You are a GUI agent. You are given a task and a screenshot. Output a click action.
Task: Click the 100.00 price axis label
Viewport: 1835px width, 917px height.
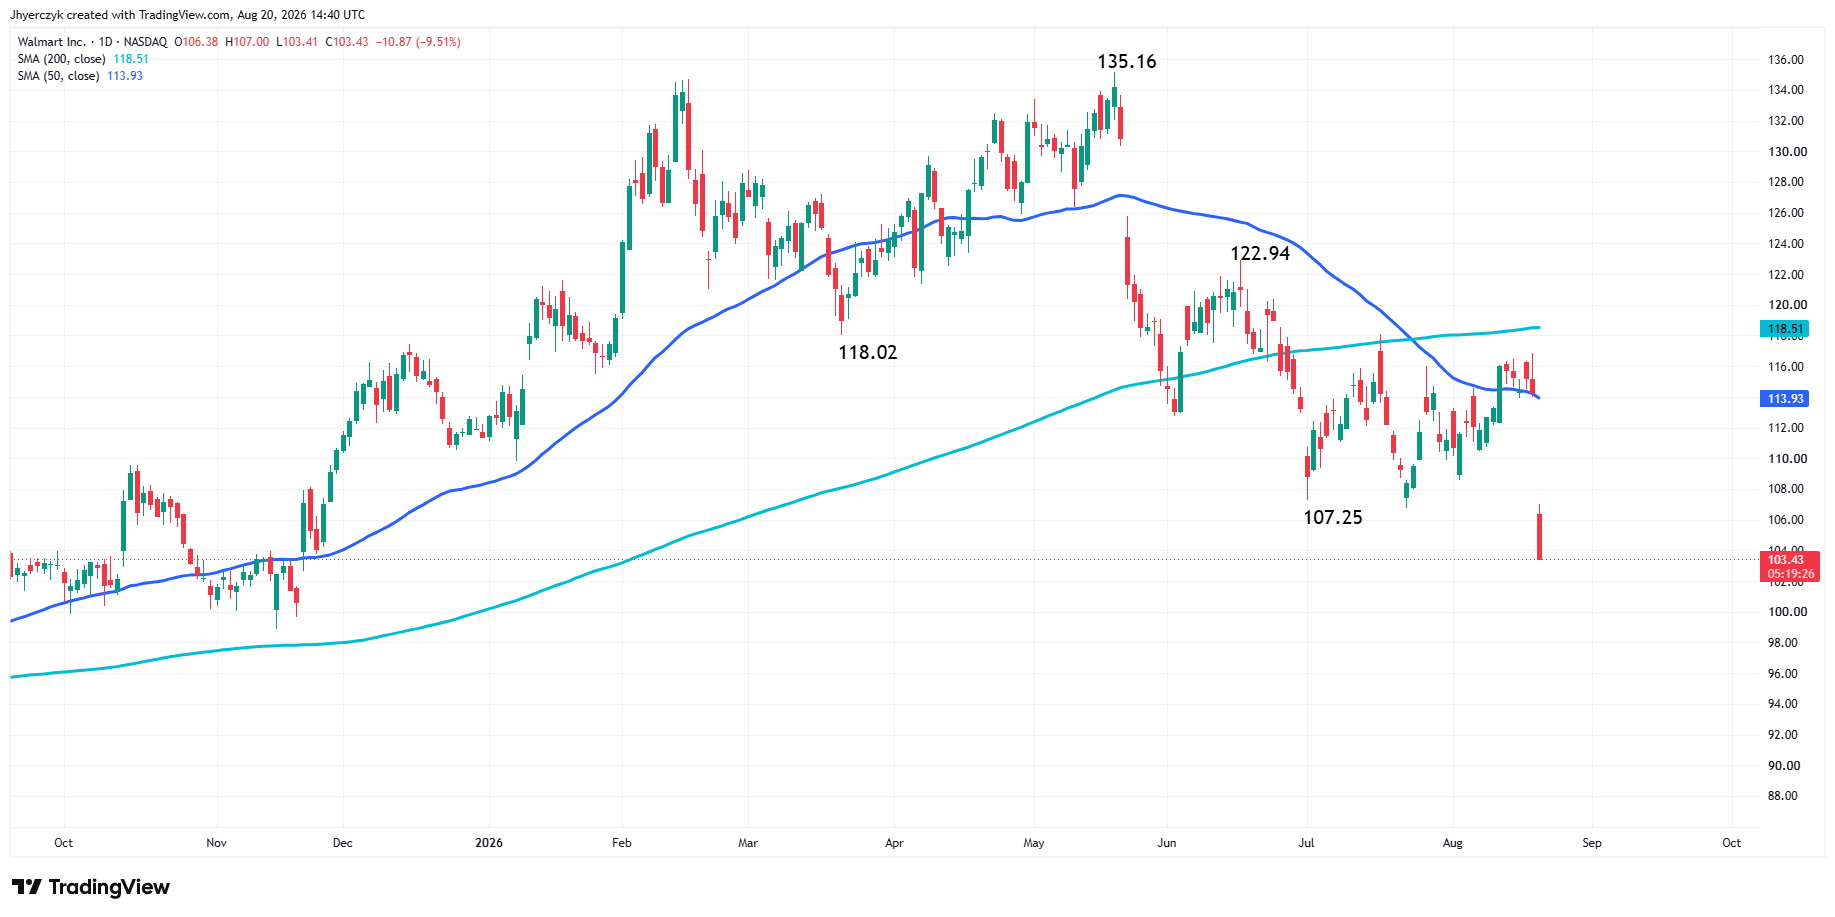click(1786, 612)
